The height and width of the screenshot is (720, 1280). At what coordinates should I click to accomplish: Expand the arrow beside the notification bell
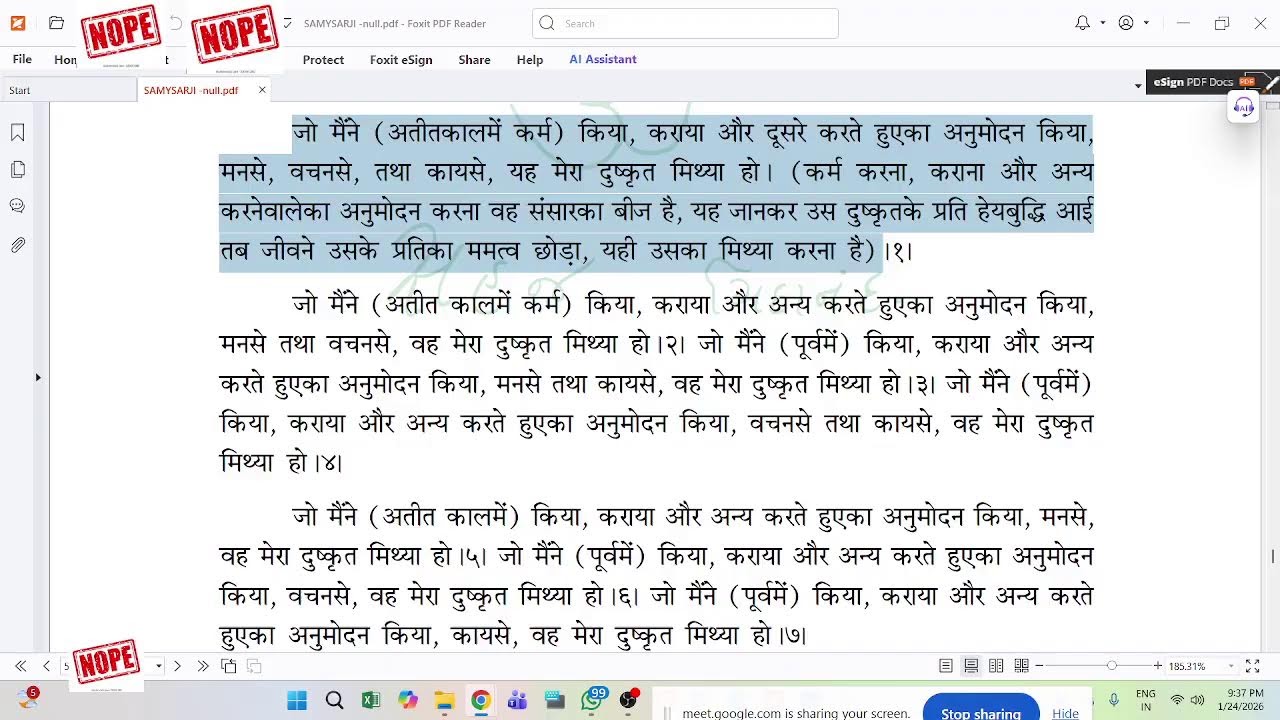pyautogui.click(x=1103, y=23)
